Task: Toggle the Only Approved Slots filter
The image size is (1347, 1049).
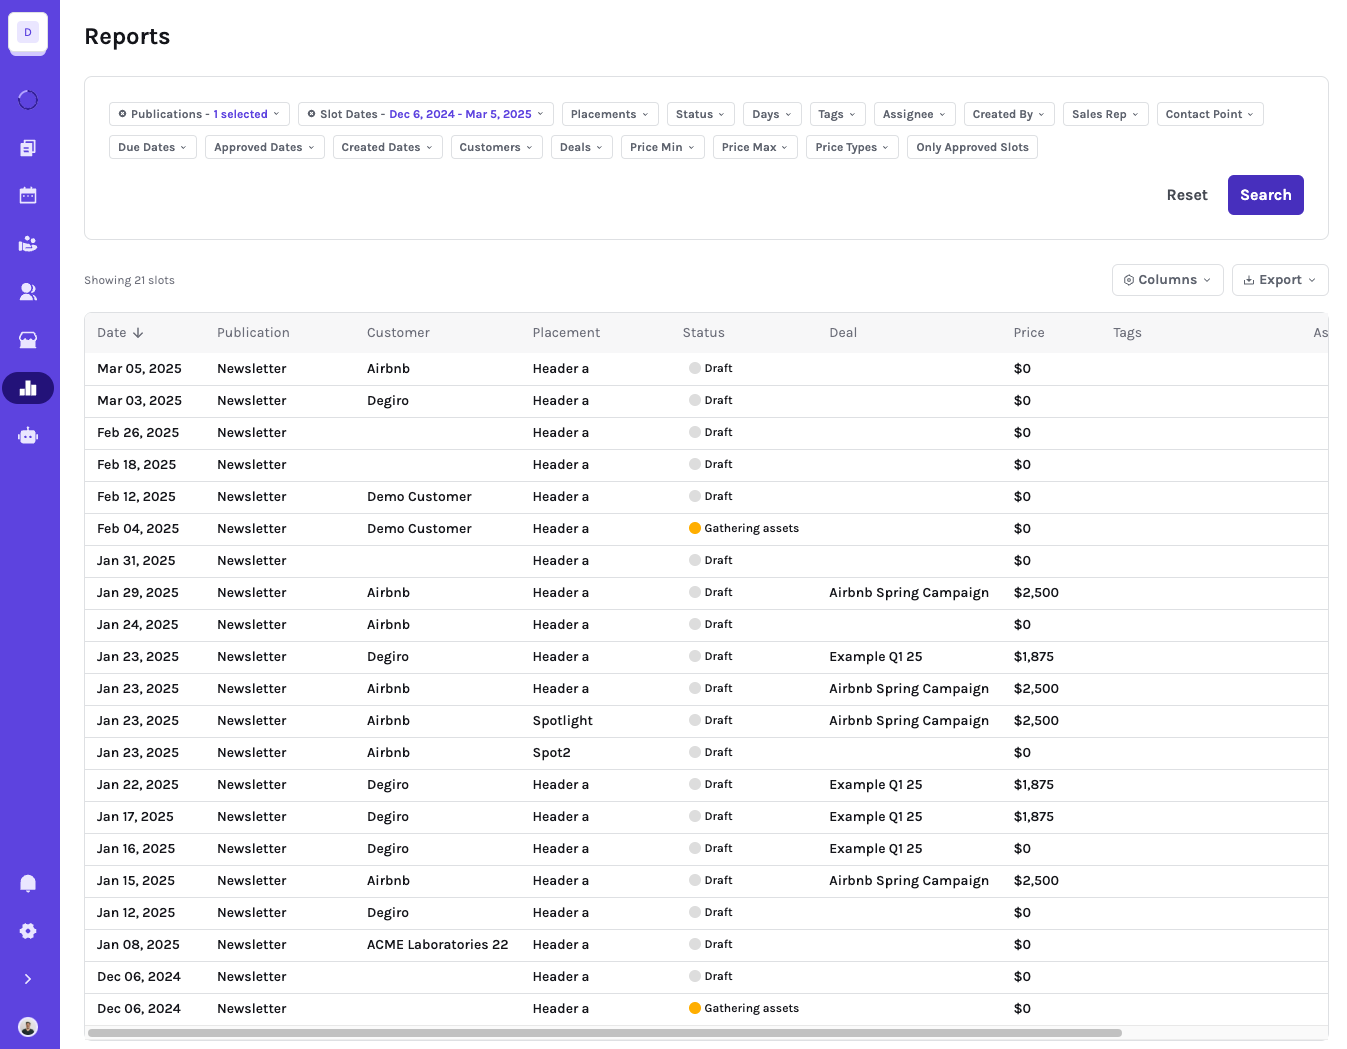Action: pyautogui.click(x=972, y=147)
